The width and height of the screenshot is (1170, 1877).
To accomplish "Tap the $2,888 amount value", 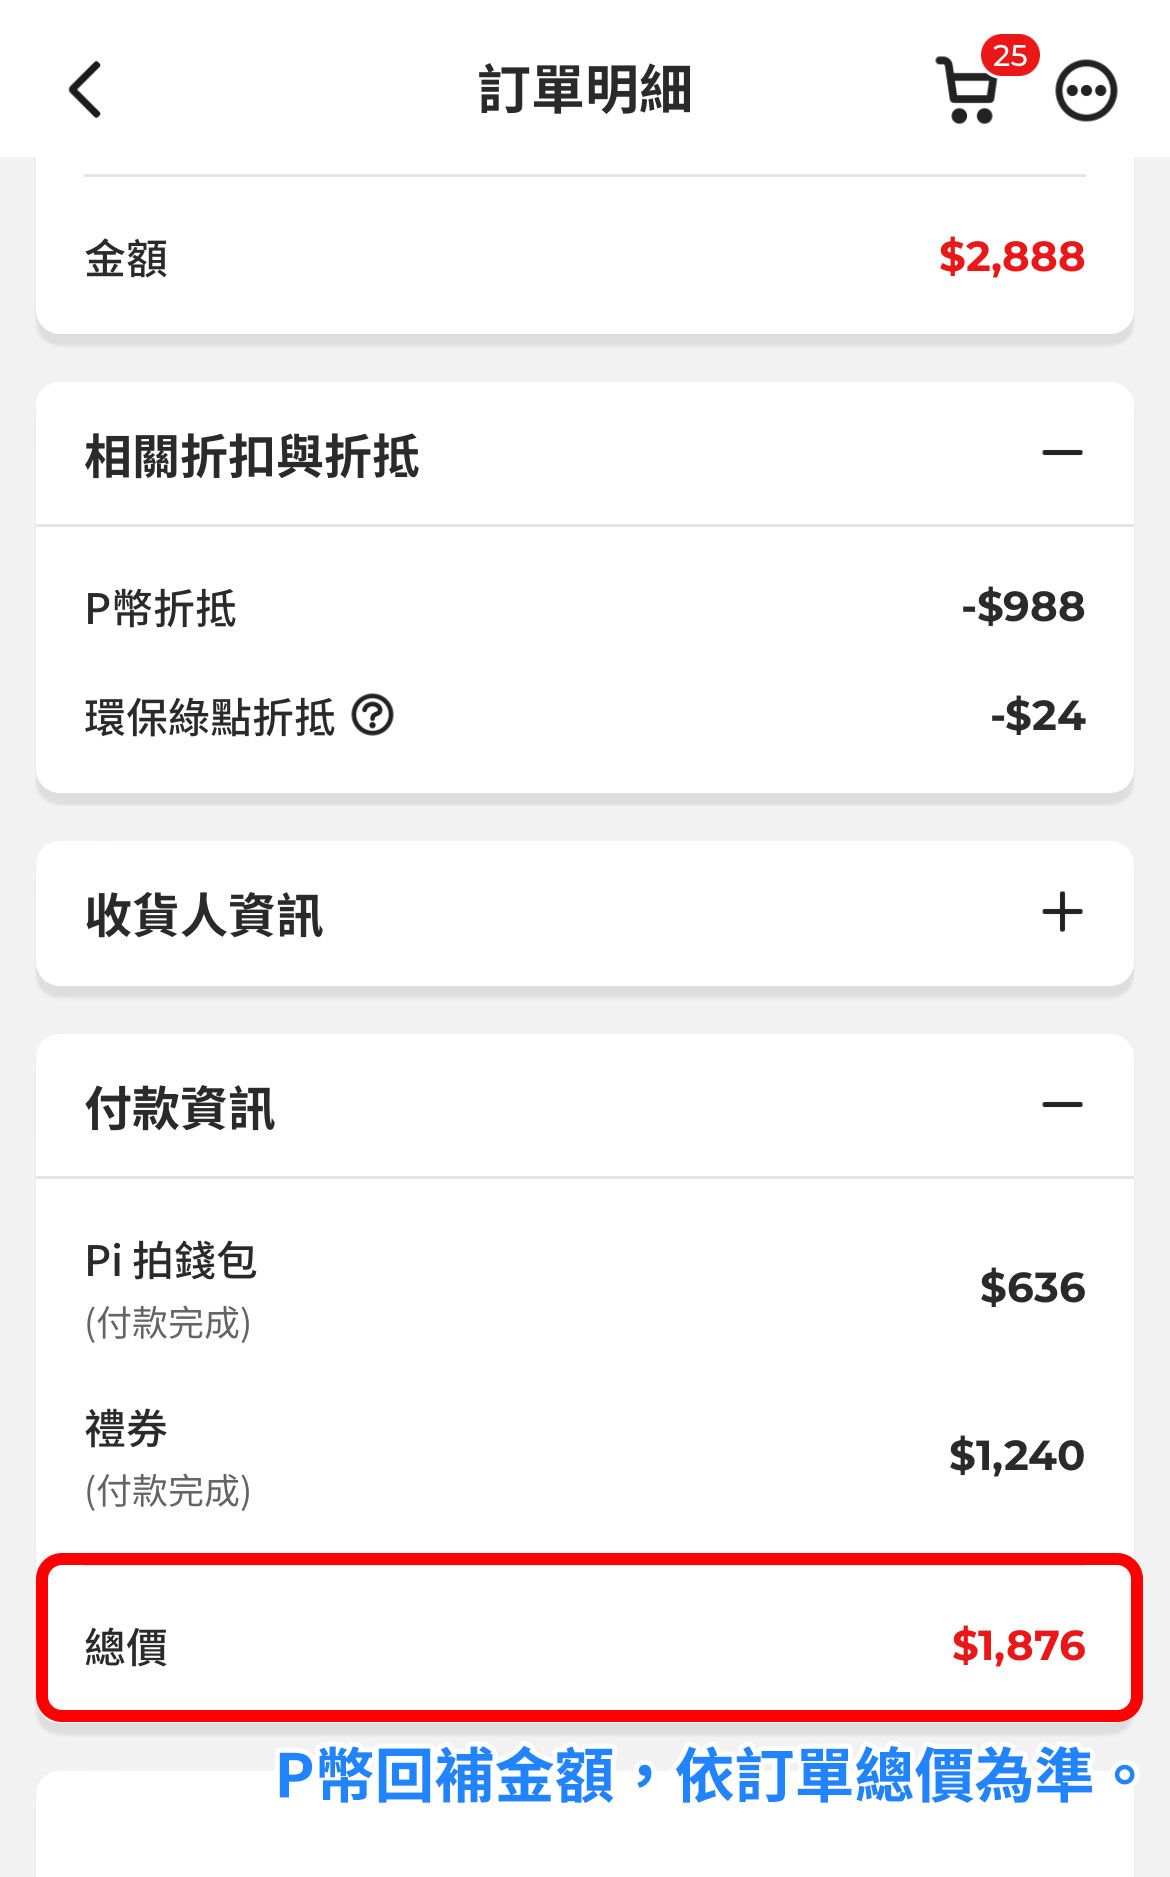I will tap(1011, 257).
